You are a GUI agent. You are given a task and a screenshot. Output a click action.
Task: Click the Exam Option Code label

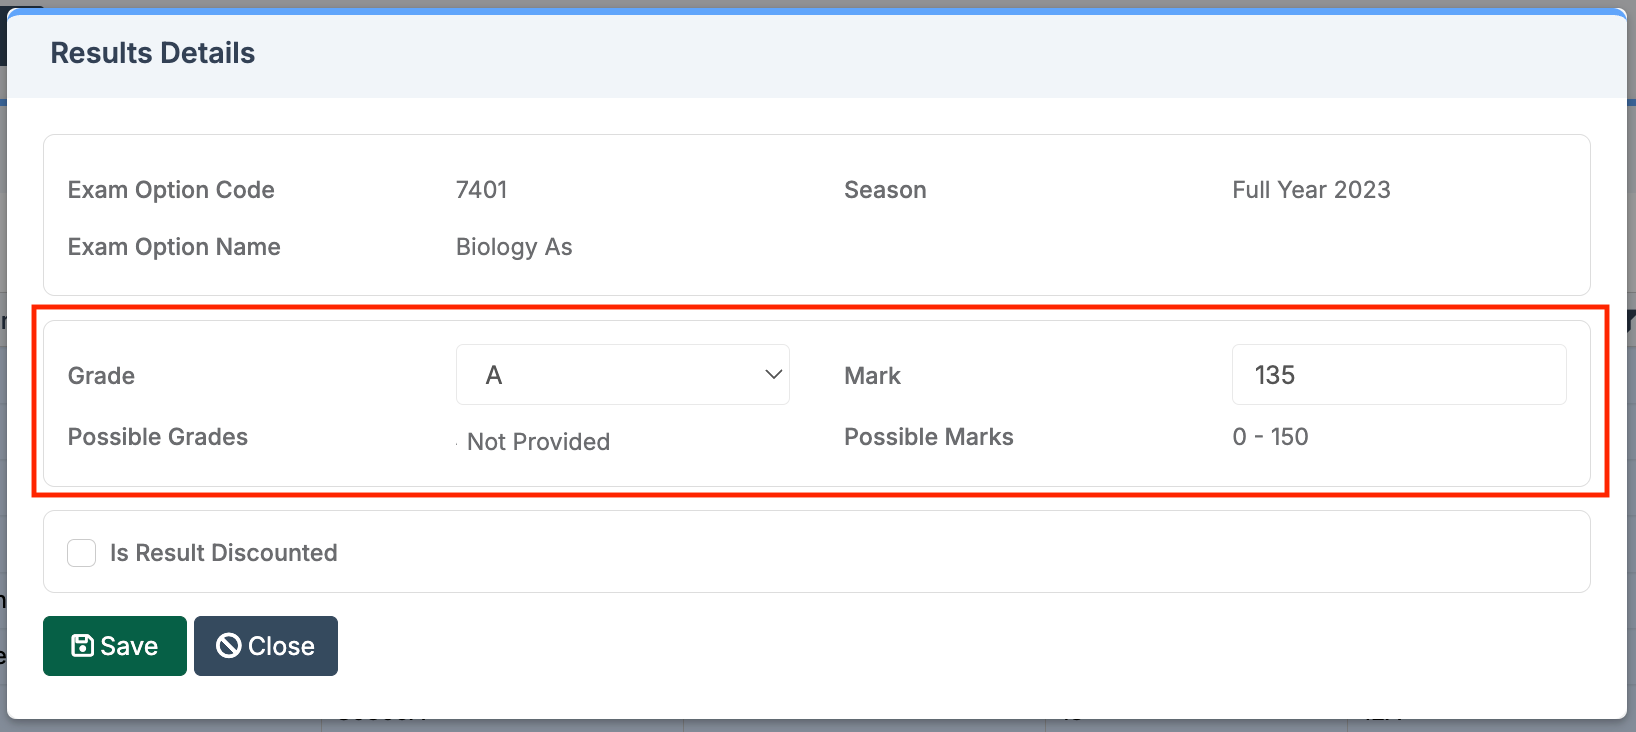click(x=171, y=190)
